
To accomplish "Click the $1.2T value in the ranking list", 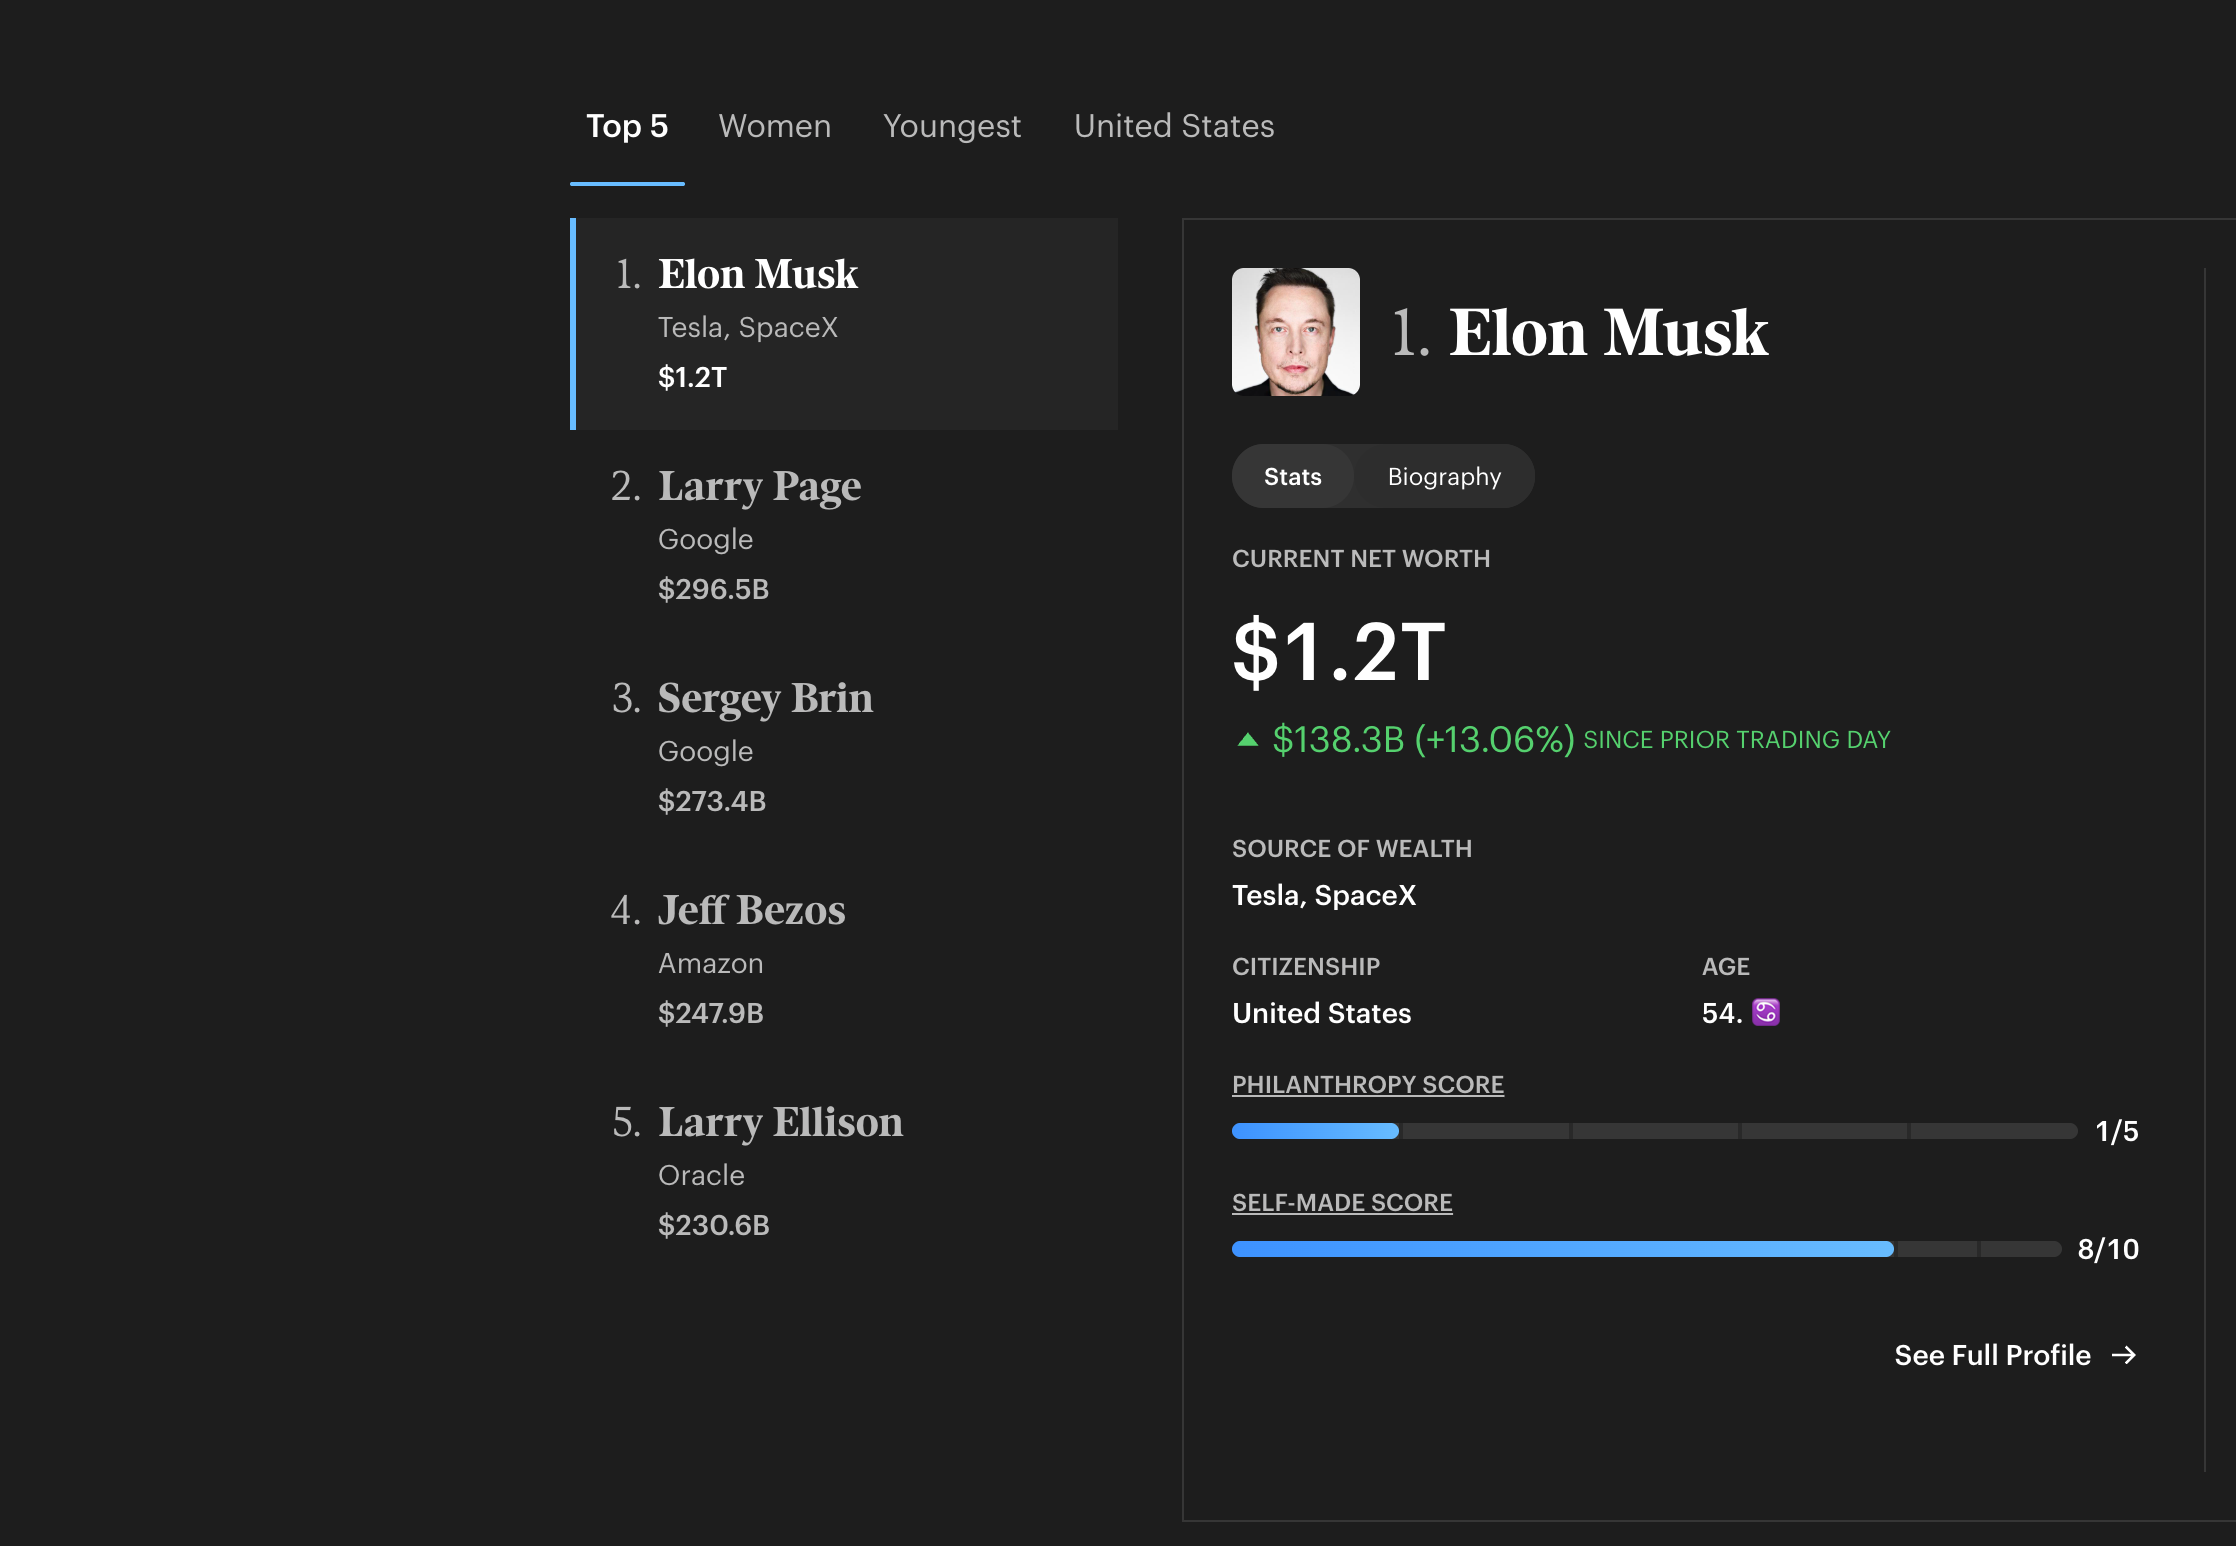I will click(692, 377).
